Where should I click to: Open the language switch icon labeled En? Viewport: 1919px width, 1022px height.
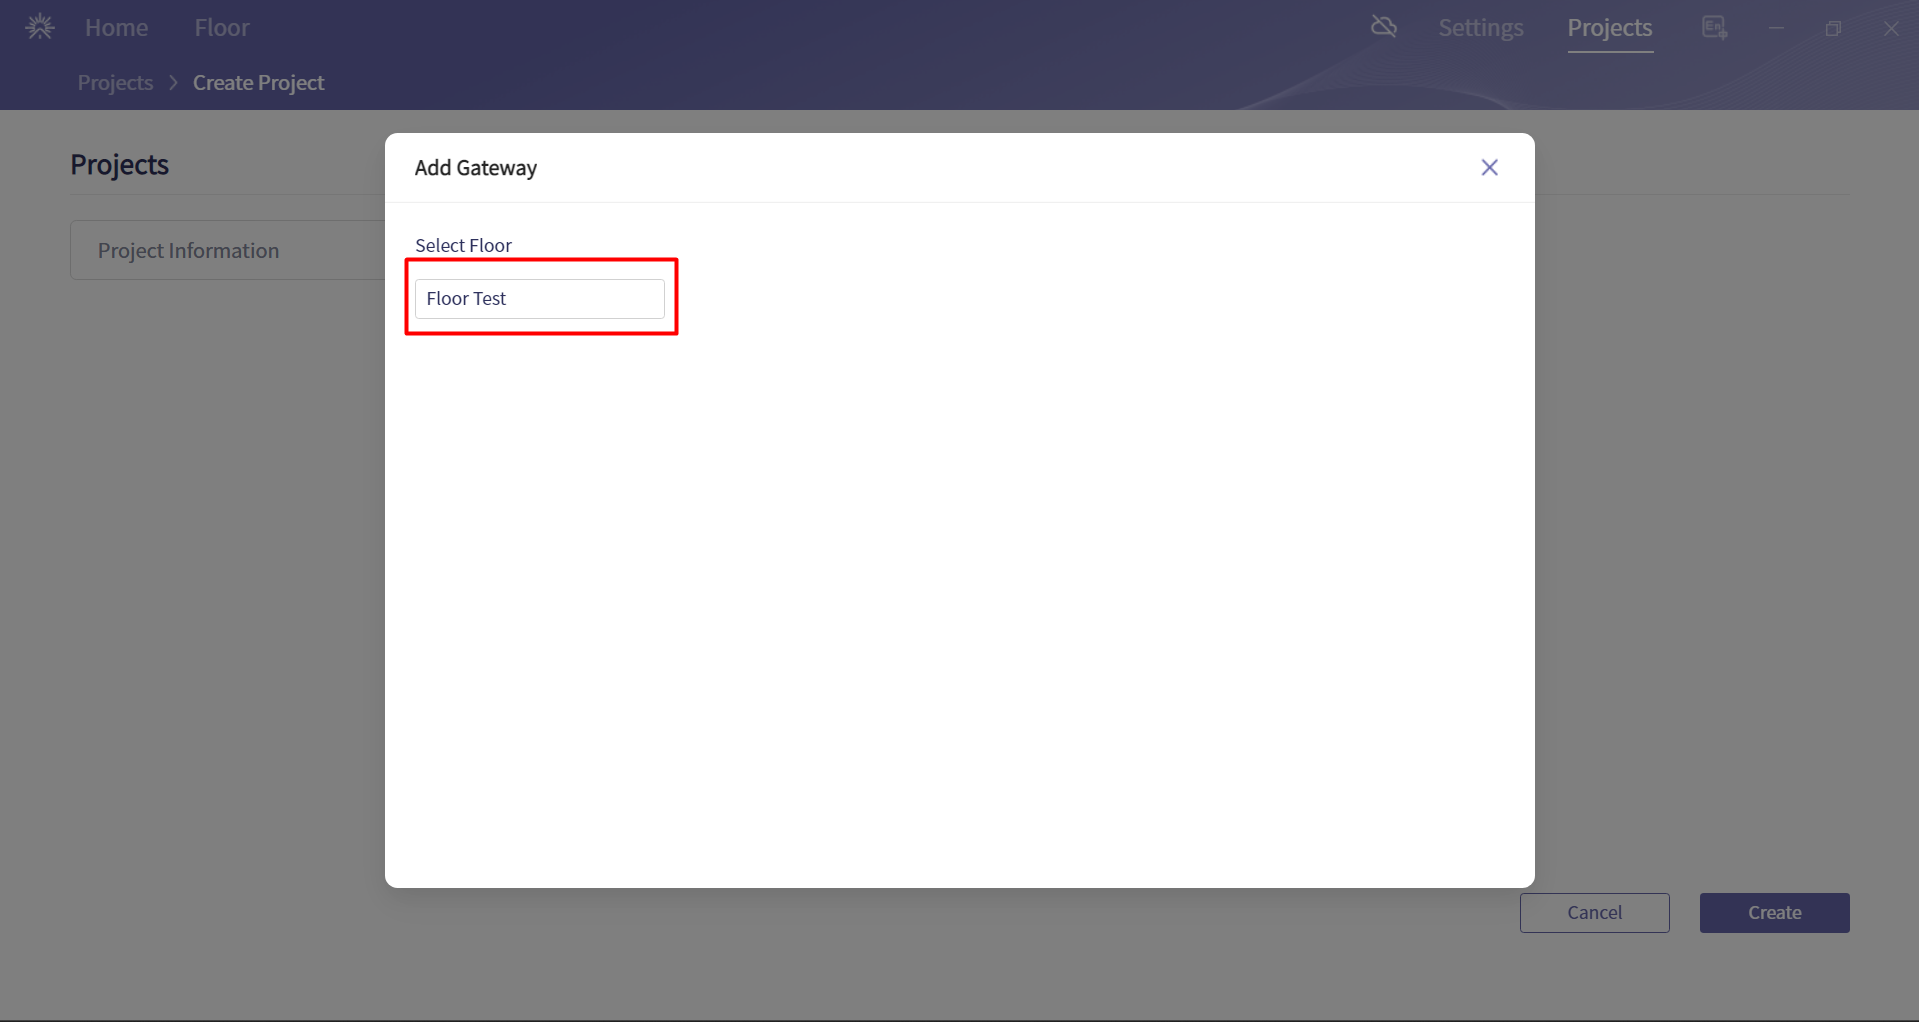1714,28
